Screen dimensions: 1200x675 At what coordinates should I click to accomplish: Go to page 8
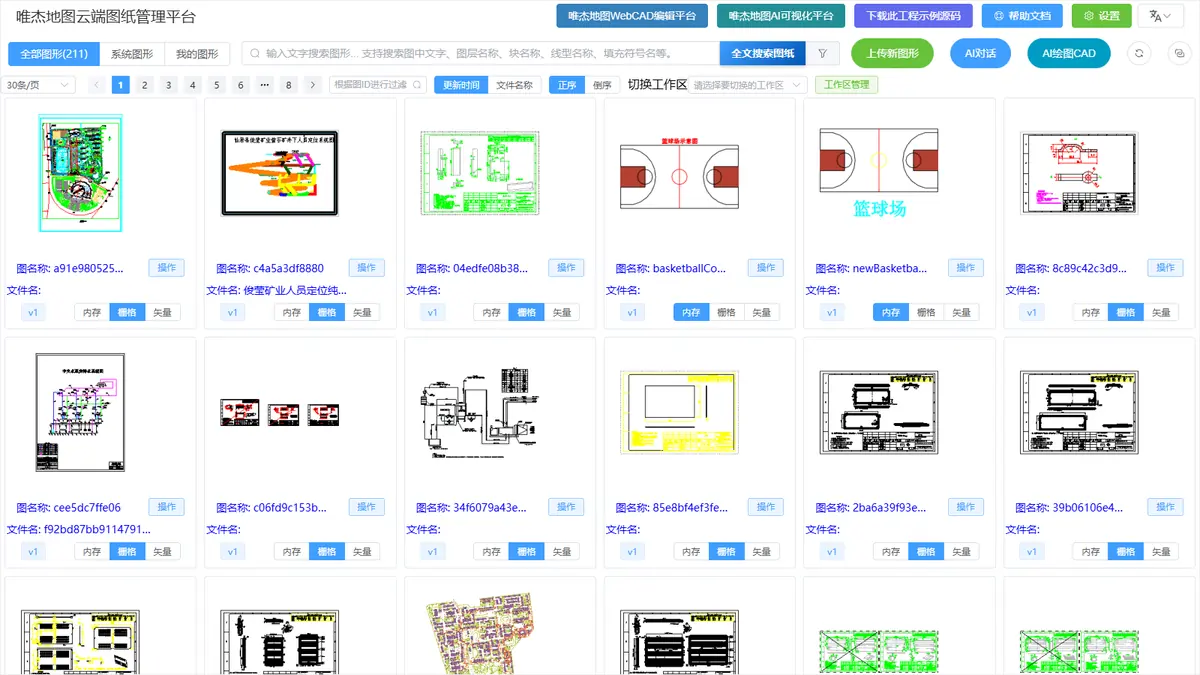coord(289,85)
